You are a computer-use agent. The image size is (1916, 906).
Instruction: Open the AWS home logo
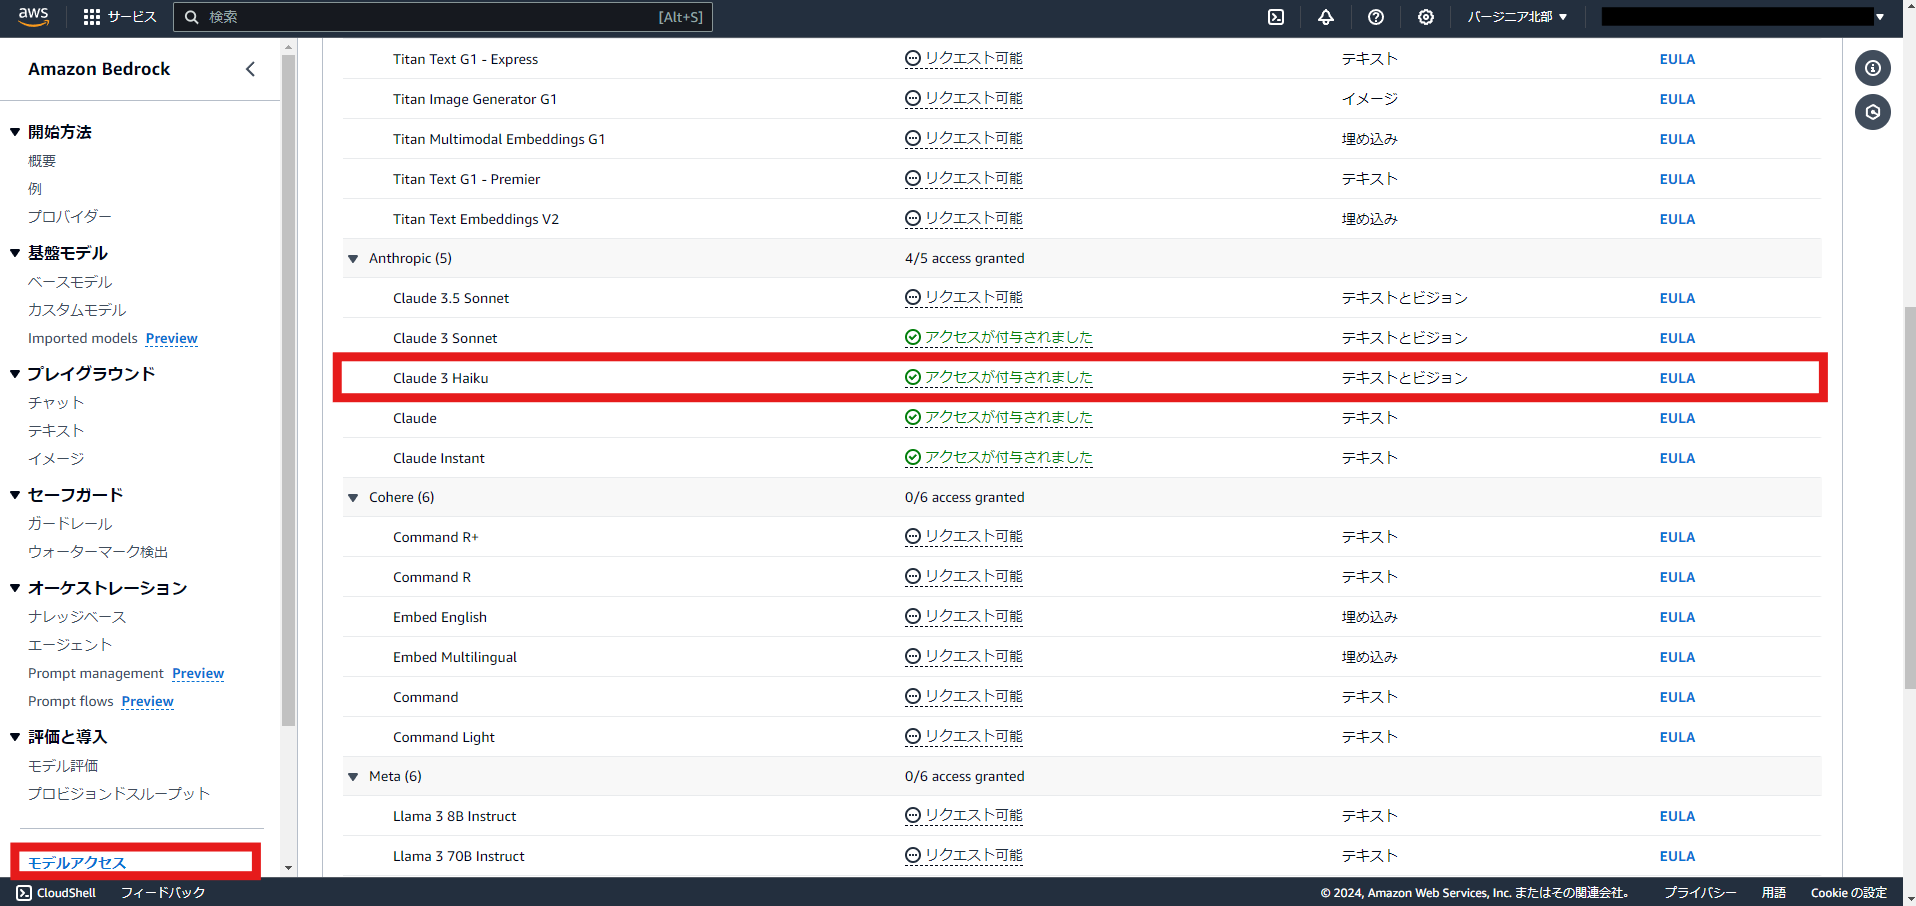(x=33, y=16)
